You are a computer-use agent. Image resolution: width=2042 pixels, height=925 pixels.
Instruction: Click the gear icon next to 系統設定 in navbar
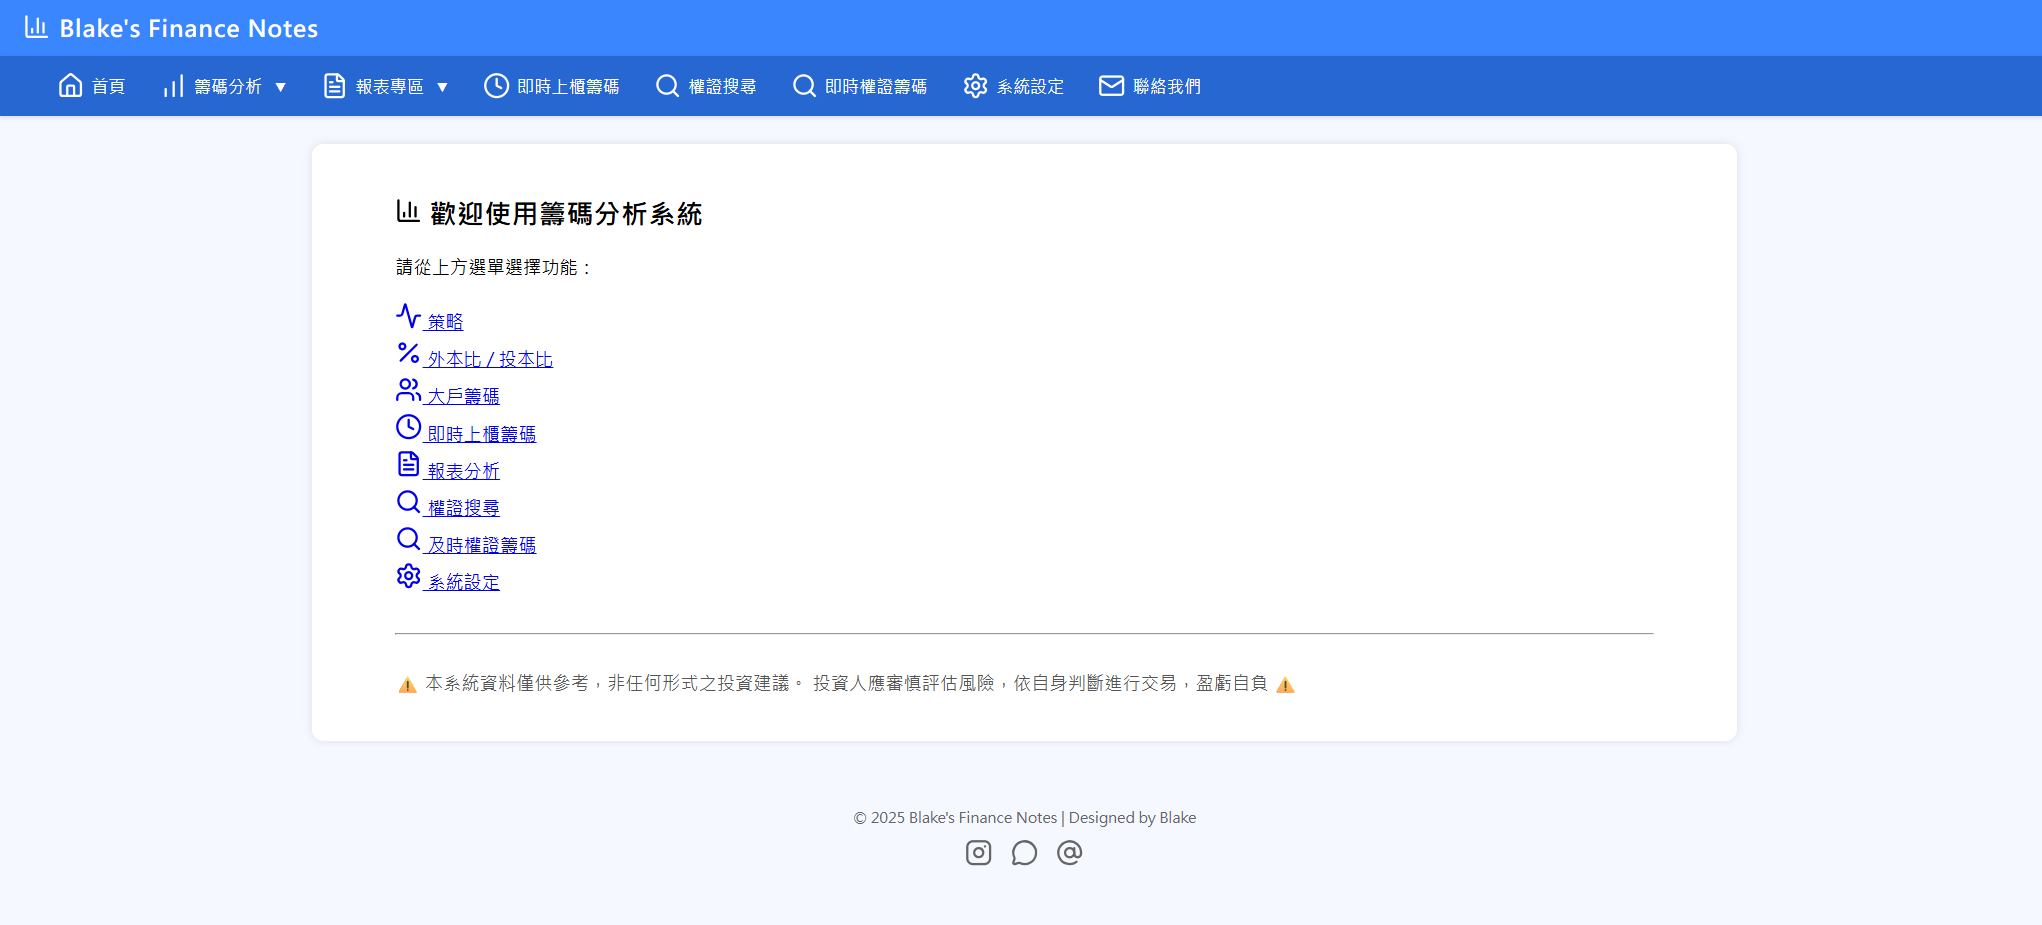[x=975, y=86]
